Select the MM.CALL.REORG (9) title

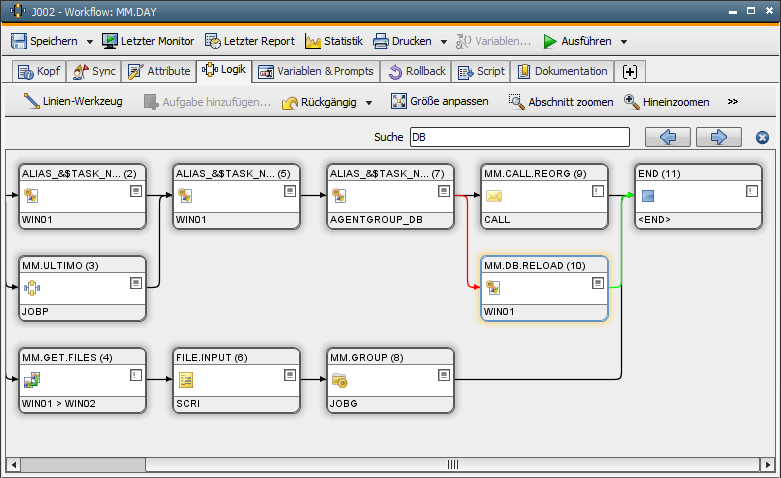[535, 174]
